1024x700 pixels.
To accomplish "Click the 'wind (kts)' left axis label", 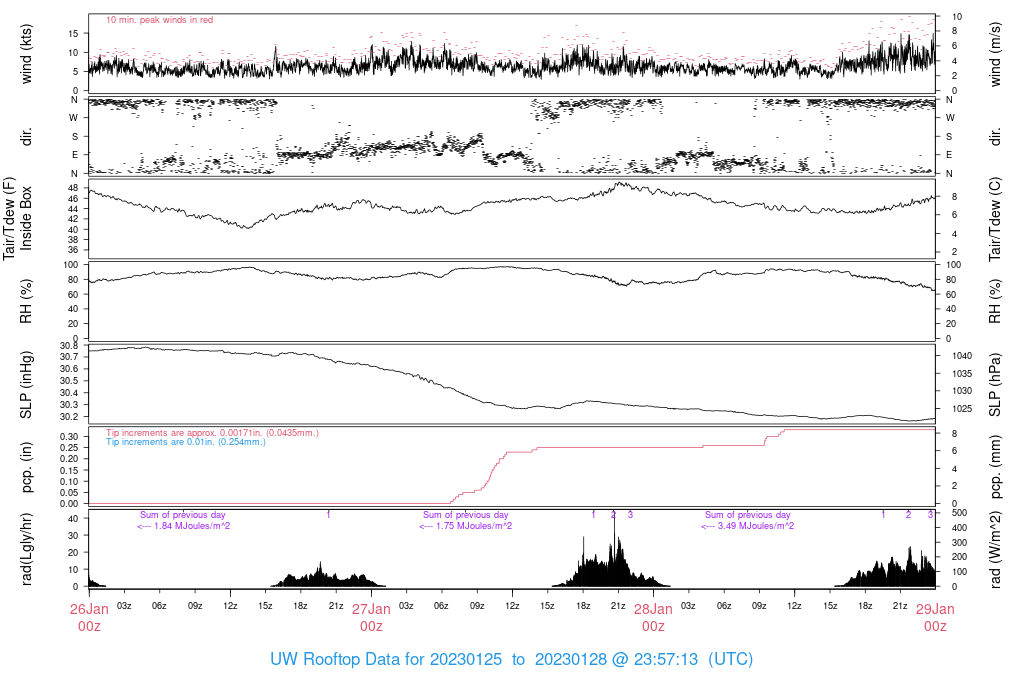I will [26, 54].
